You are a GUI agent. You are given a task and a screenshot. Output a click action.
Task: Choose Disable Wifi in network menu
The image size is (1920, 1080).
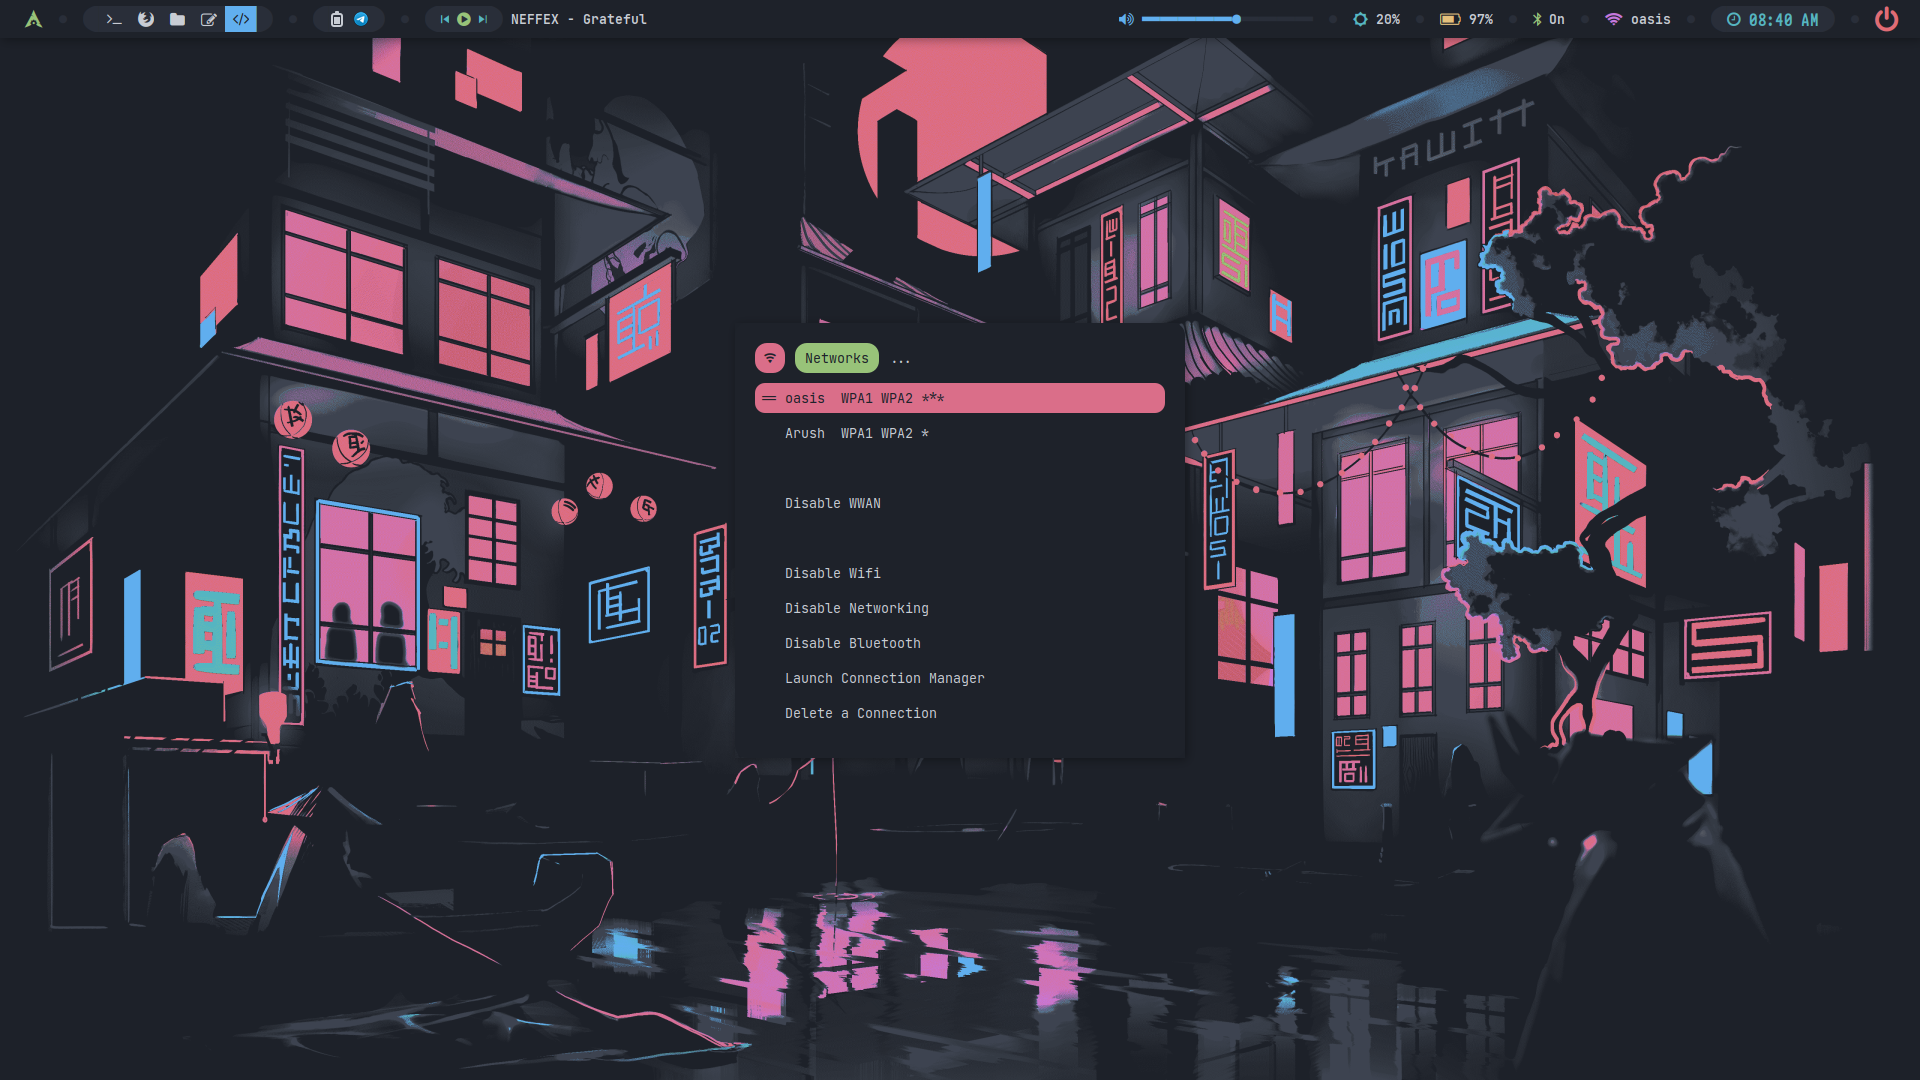point(832,573)
